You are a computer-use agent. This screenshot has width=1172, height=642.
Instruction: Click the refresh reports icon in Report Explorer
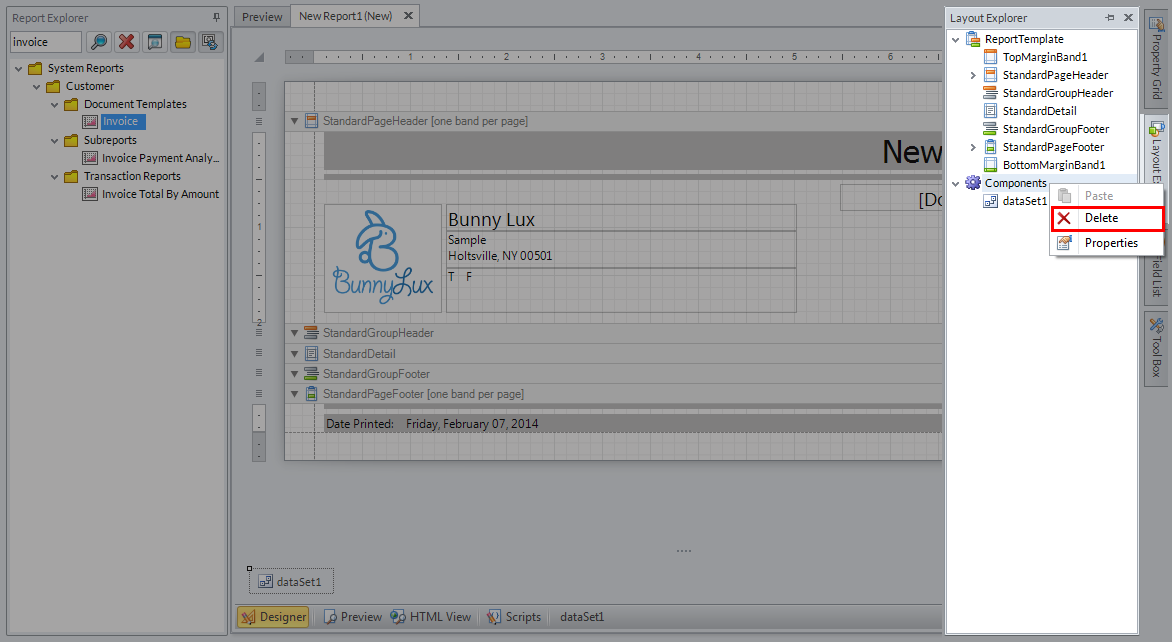(x=209, y=42)
